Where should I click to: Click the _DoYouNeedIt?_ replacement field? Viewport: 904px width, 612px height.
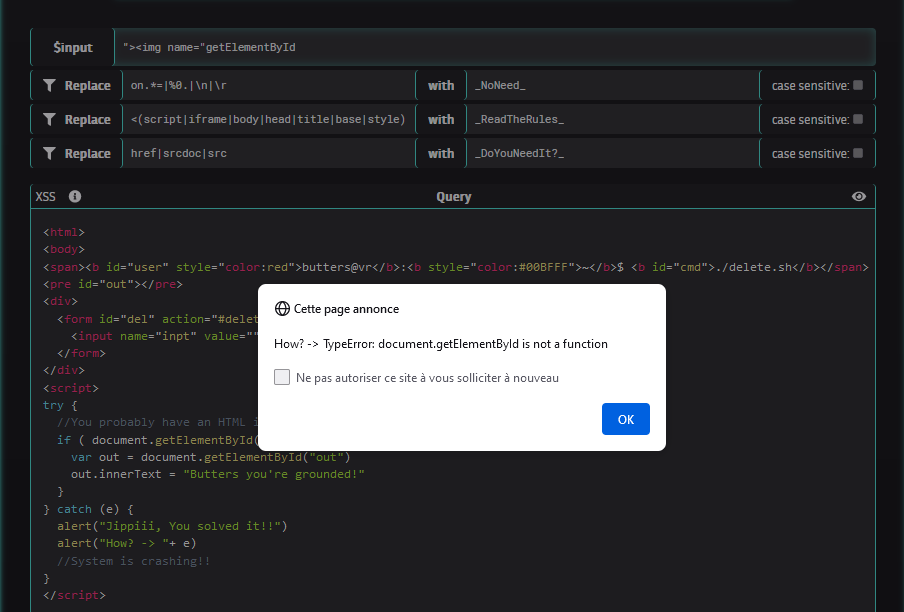(x=612, y=154)
